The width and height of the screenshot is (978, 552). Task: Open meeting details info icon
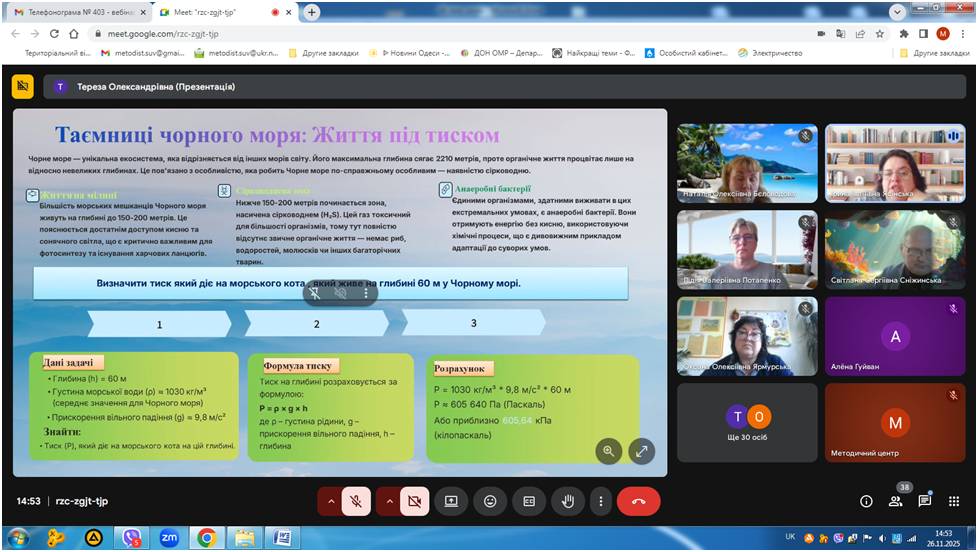pos(866,501)
